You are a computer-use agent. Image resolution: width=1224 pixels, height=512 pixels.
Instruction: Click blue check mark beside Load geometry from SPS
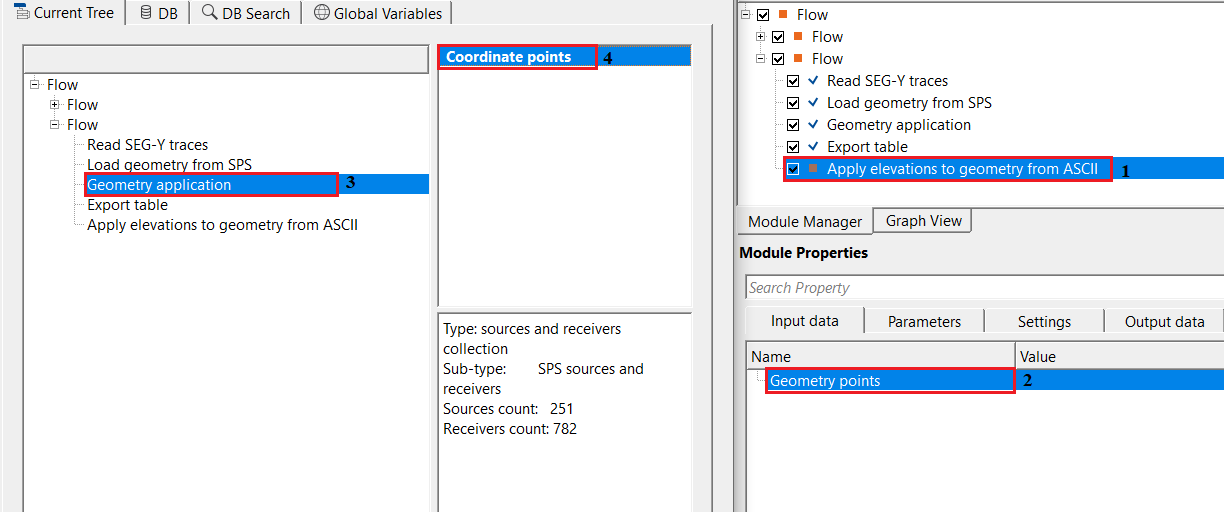[x=813, y=103]
